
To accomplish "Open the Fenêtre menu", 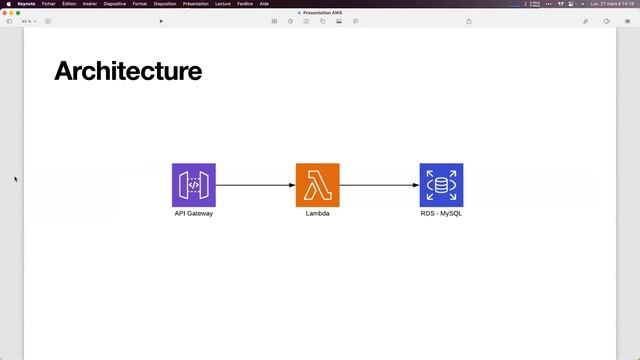I will (x=245, y=4).
